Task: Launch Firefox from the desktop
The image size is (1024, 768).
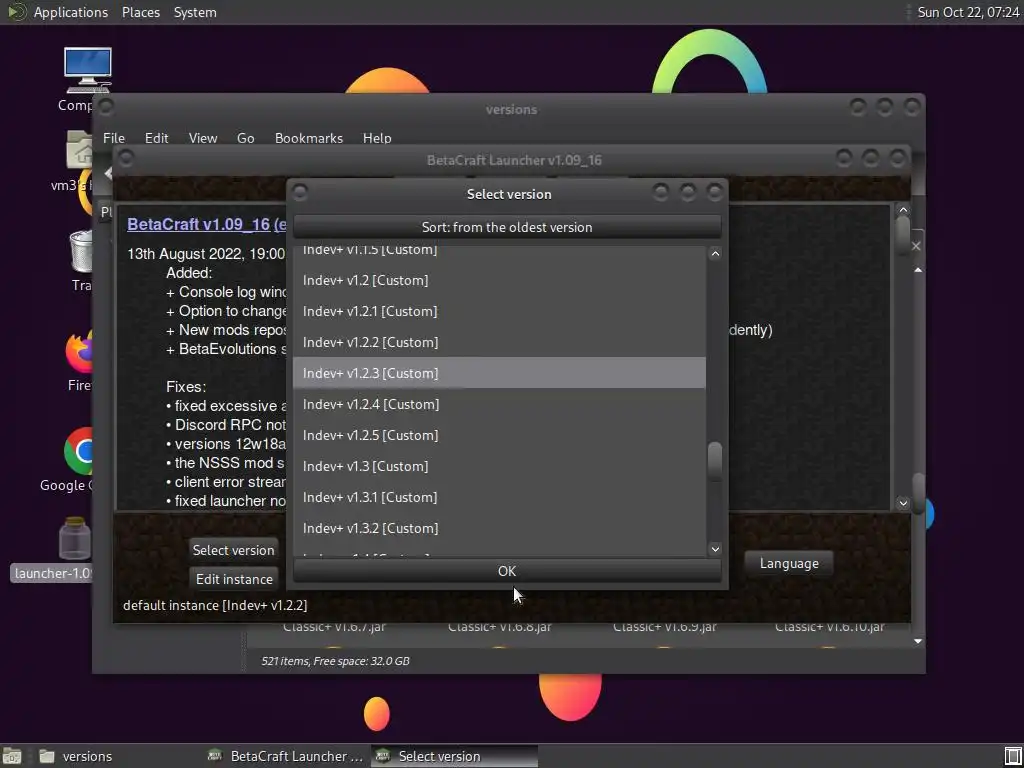Action: tap(78, 351)
